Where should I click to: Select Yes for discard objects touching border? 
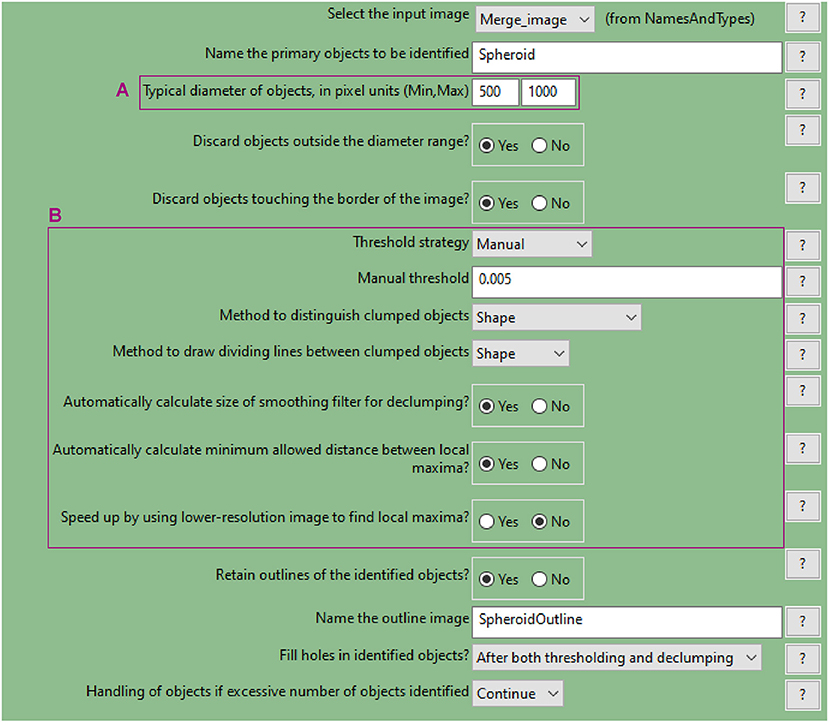(498, 203)
